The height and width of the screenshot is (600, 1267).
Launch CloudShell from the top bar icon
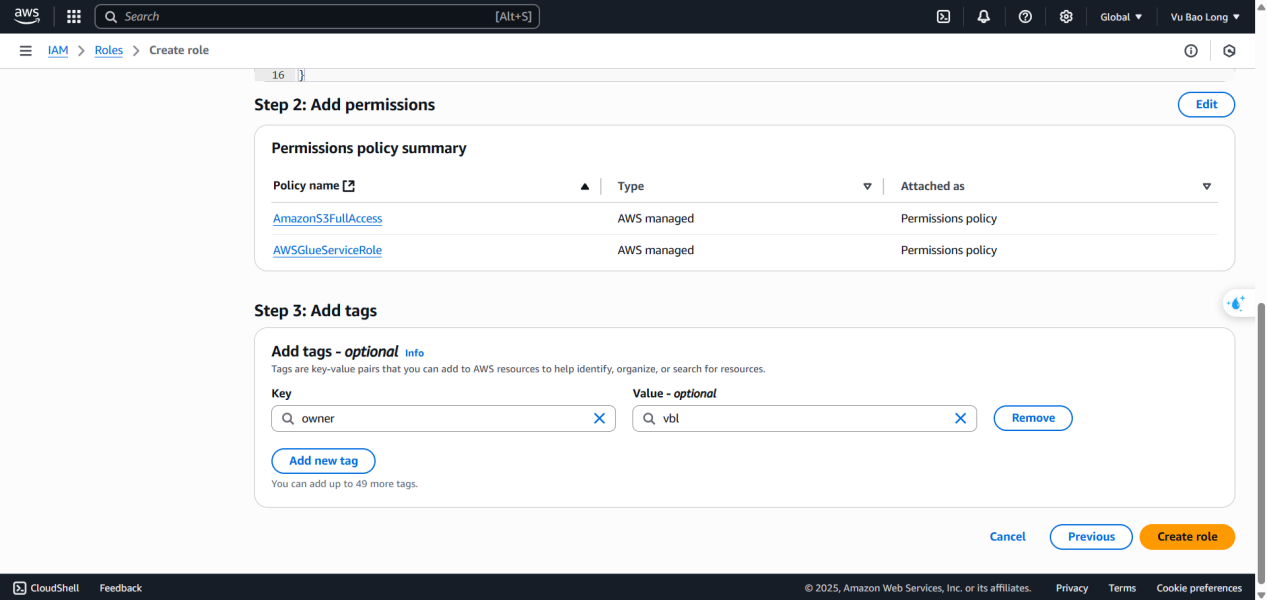(943, 17)
